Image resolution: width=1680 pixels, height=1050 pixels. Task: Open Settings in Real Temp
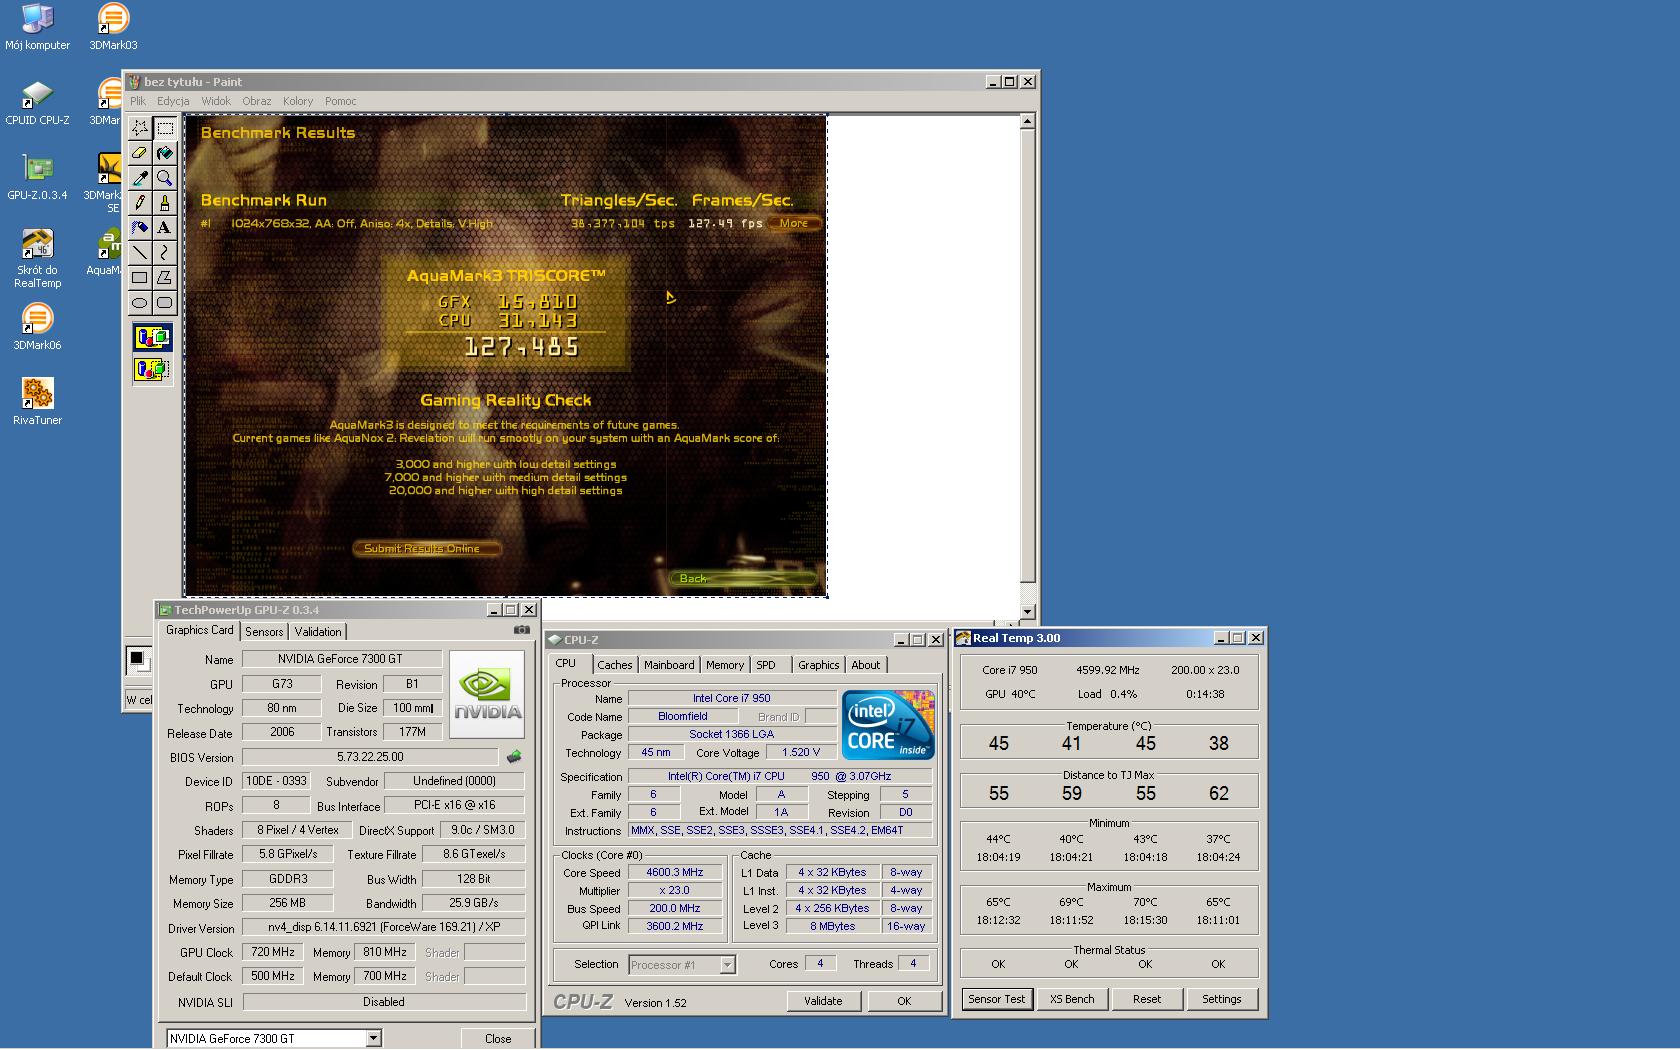click(1221, 999)
